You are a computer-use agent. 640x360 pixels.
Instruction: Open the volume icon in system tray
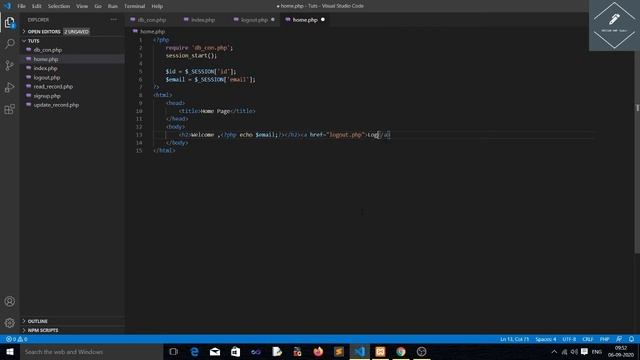click(x=574, y=351)
